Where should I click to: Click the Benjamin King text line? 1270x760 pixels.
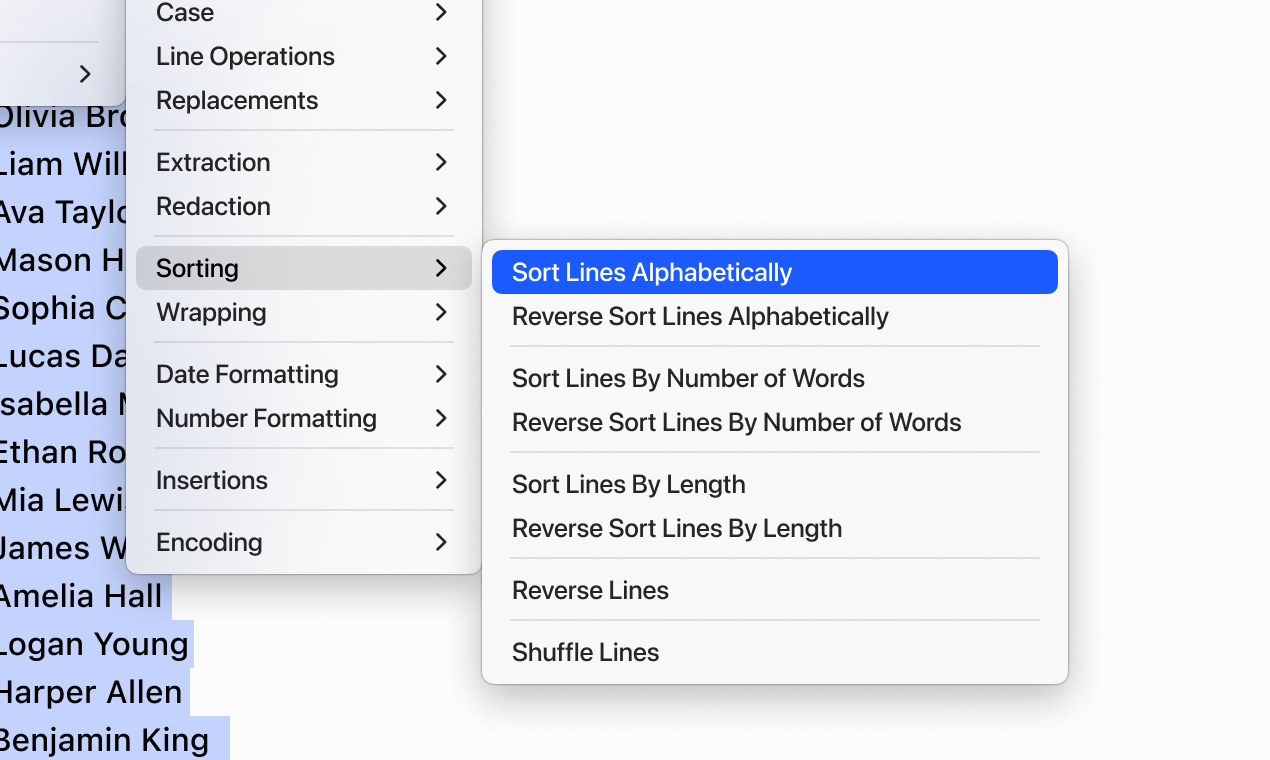pos(104,740)
